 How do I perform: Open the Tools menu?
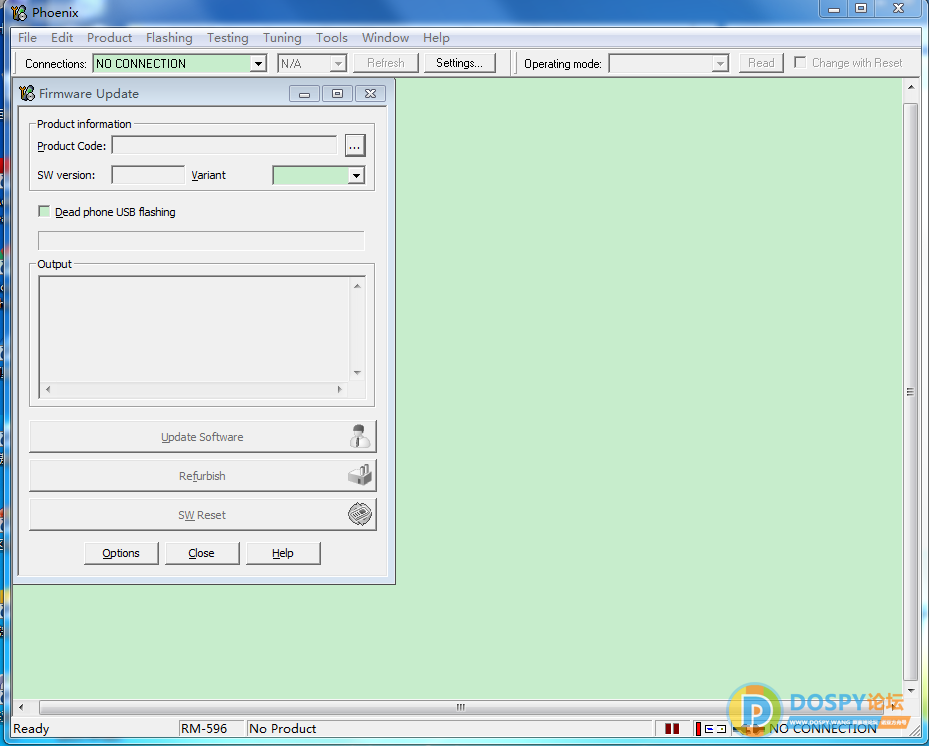click(331, 37)
